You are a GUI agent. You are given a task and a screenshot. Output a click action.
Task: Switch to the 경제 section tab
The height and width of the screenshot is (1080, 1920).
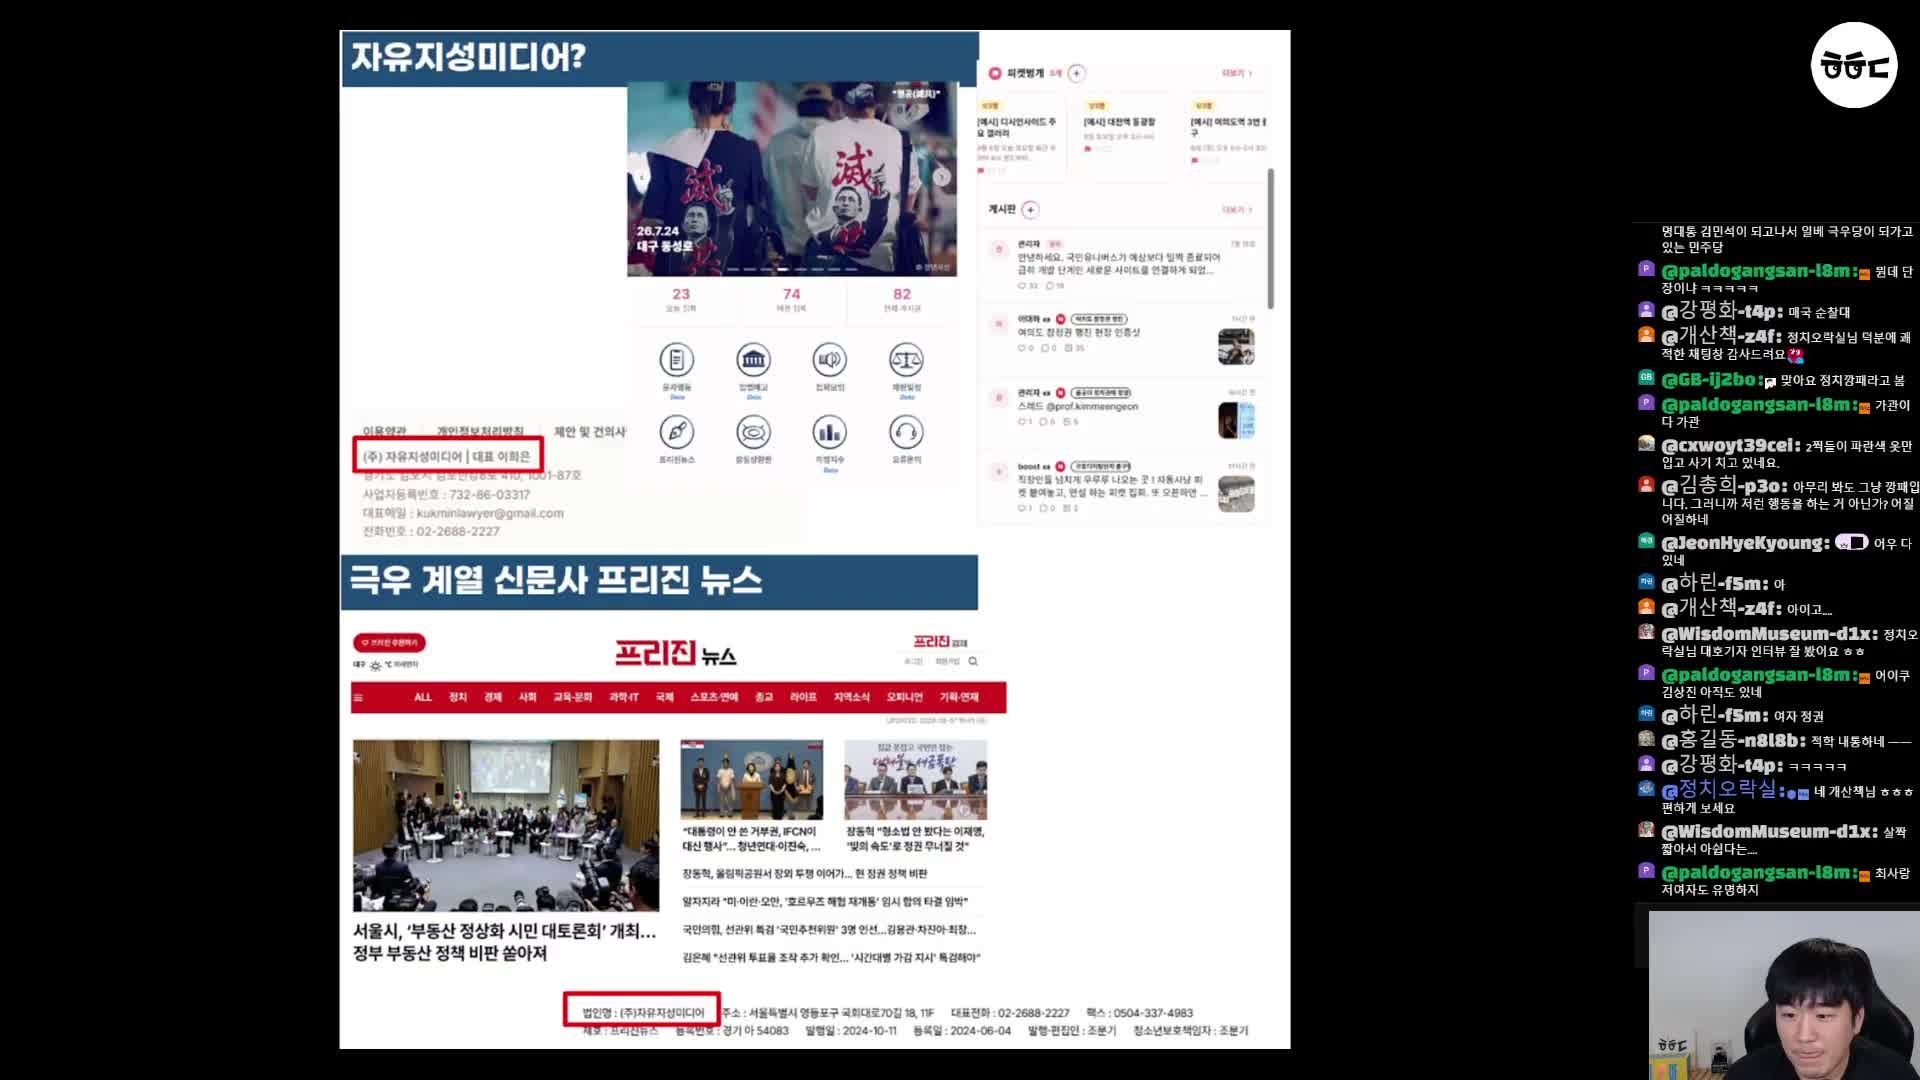coord(493,698)
